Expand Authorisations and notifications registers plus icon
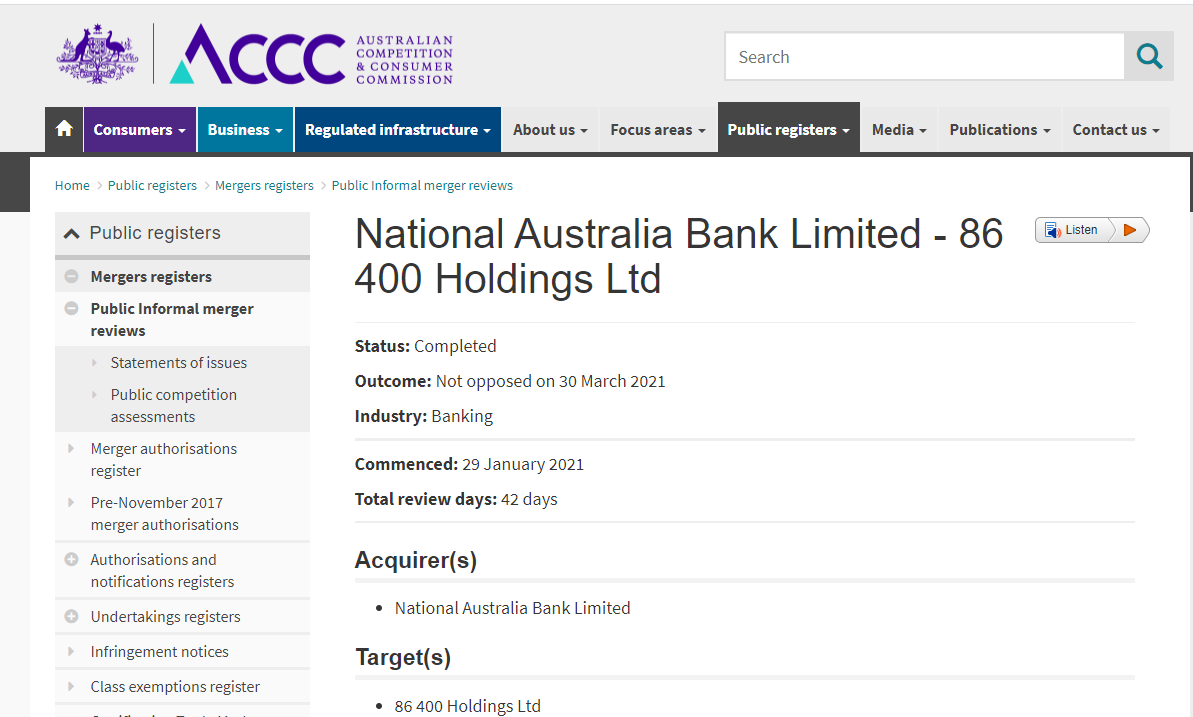Image resolution: width=1193 pixels, height=717 pixels. coord(71,560)
